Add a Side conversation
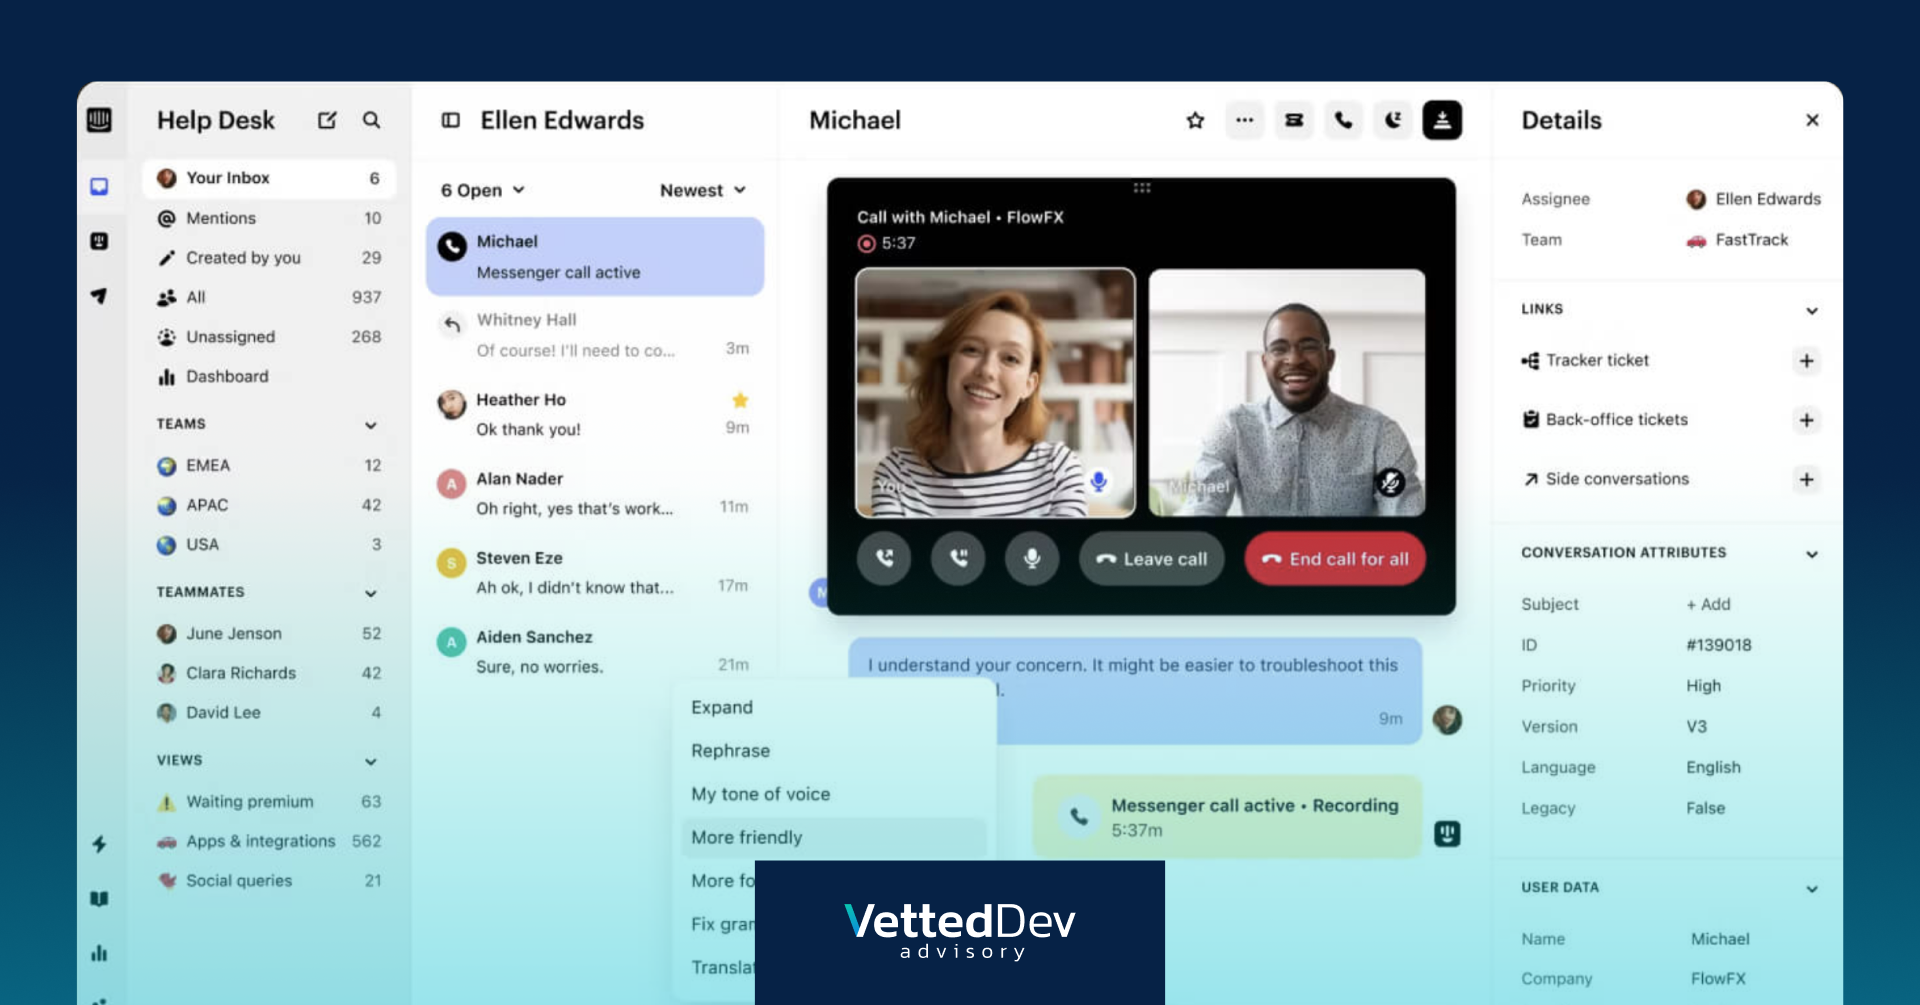 (x=1806, y=479)
